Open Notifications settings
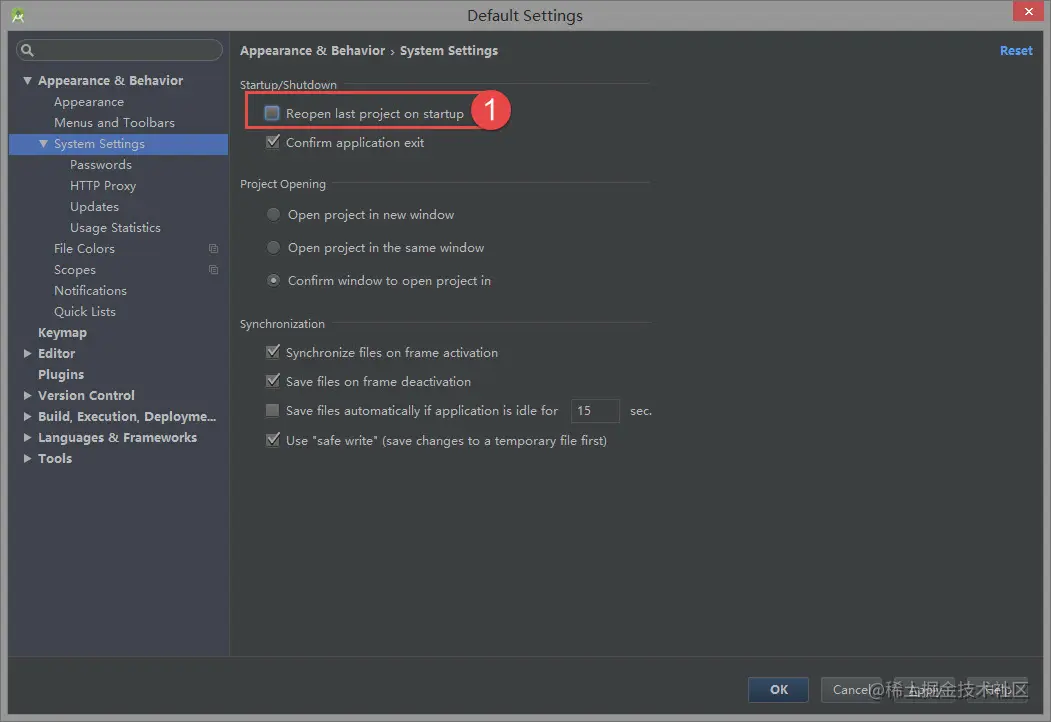This screenshot has height=722, width=1051. click(x=90, y=290)
